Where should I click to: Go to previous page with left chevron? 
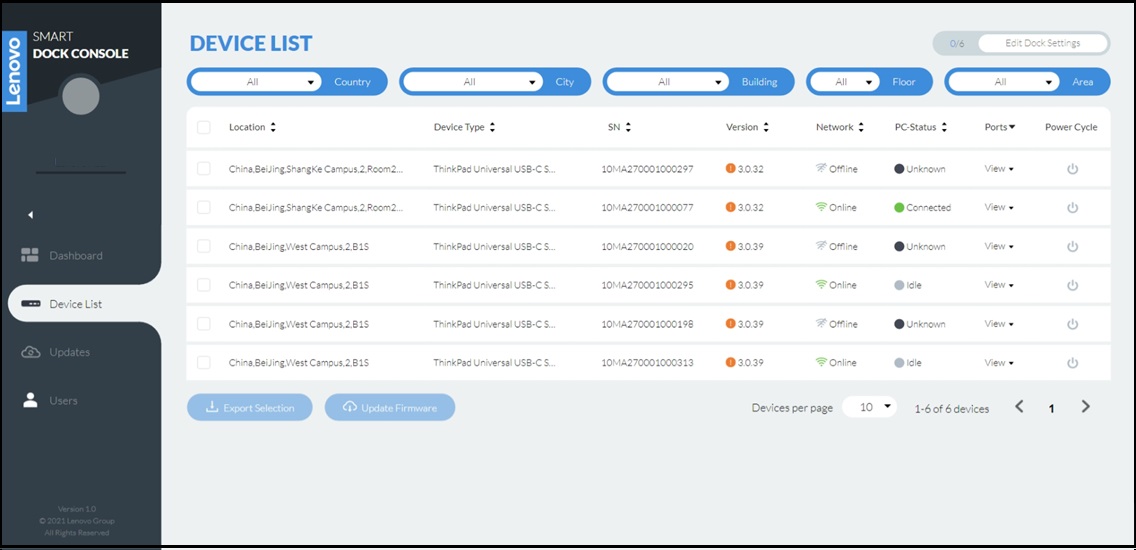1019,407
